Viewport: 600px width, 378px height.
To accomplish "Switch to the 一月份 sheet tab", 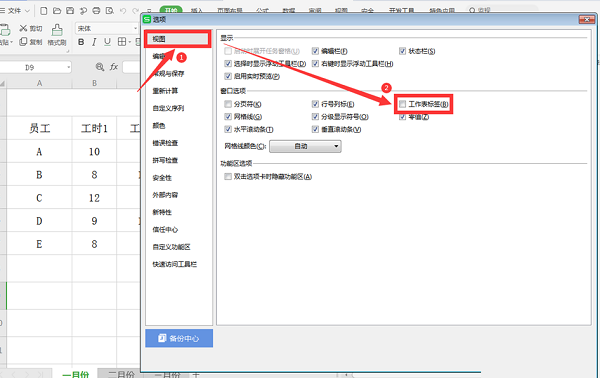I will click(75, 374).
